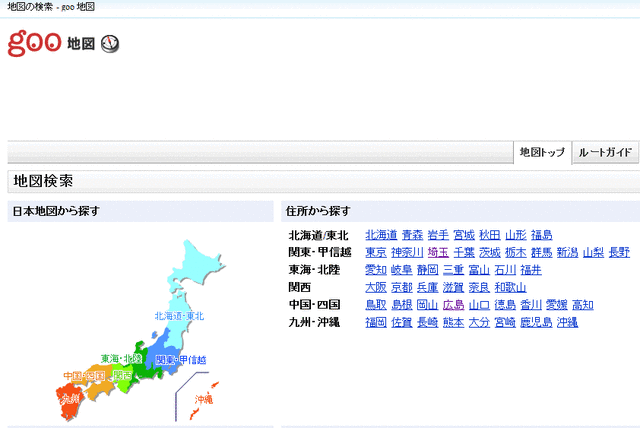The image size is (640, 428).
Task: Select the 愛媛 link
Action: (x=557, y=305)
